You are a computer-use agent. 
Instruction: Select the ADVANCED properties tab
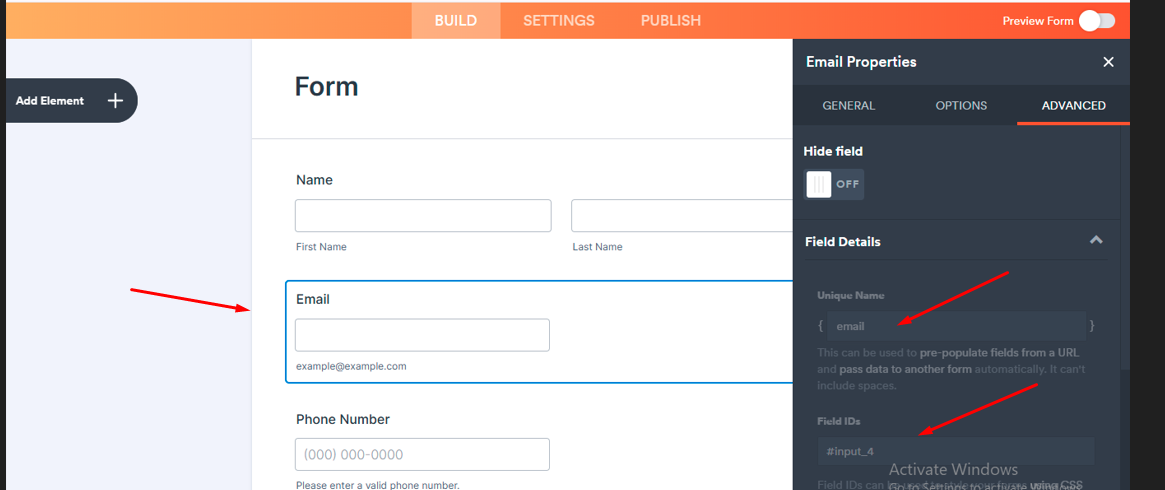click(1073, 105)
